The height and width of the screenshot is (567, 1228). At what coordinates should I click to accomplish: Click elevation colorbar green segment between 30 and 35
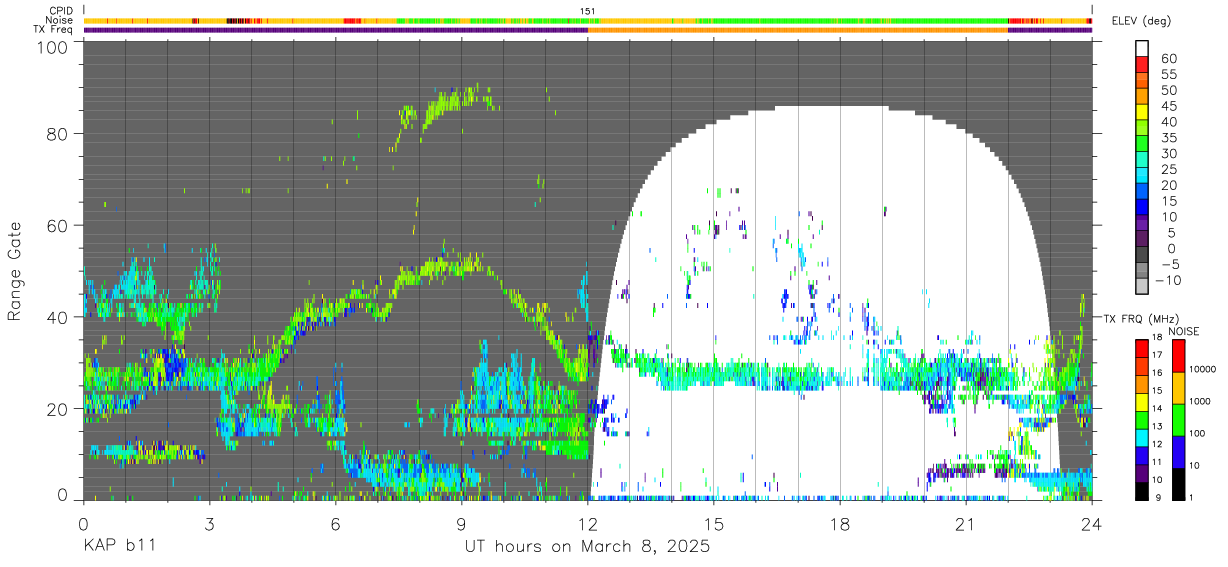(x=1142, y=145)
